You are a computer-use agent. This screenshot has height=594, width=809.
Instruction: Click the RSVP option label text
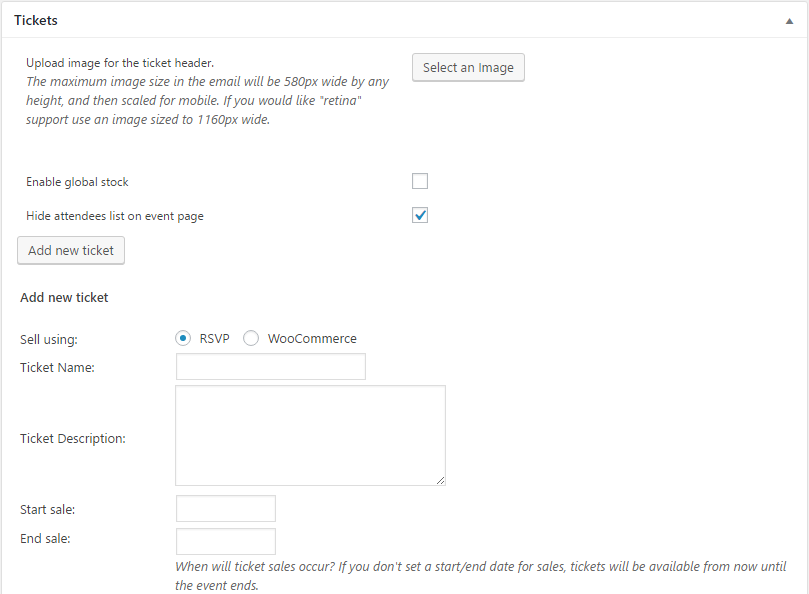[x=214, y=339]
